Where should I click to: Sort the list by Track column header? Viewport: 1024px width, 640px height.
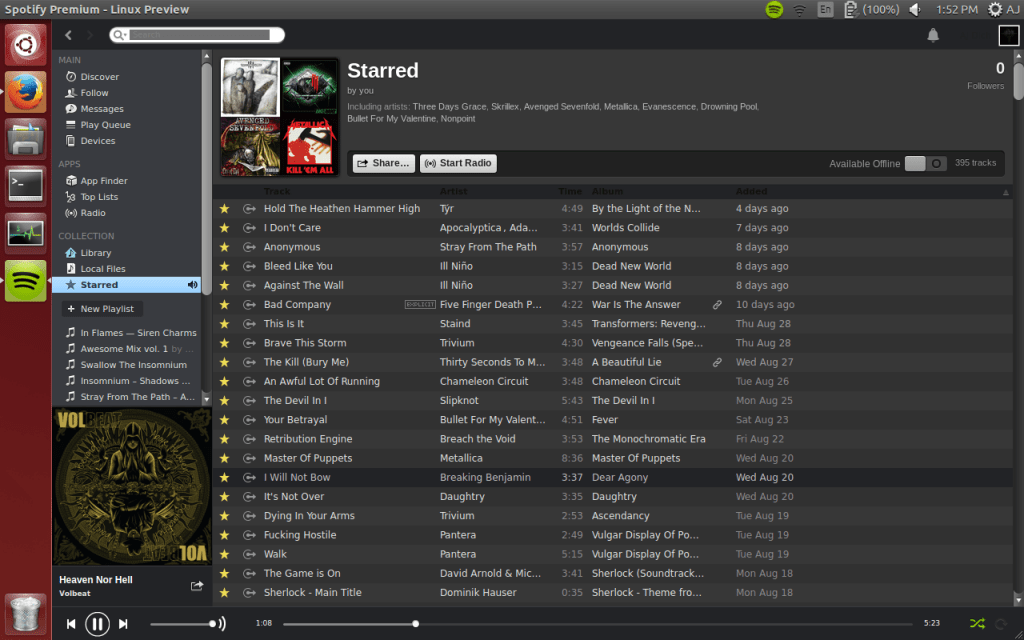click(277, 191)
